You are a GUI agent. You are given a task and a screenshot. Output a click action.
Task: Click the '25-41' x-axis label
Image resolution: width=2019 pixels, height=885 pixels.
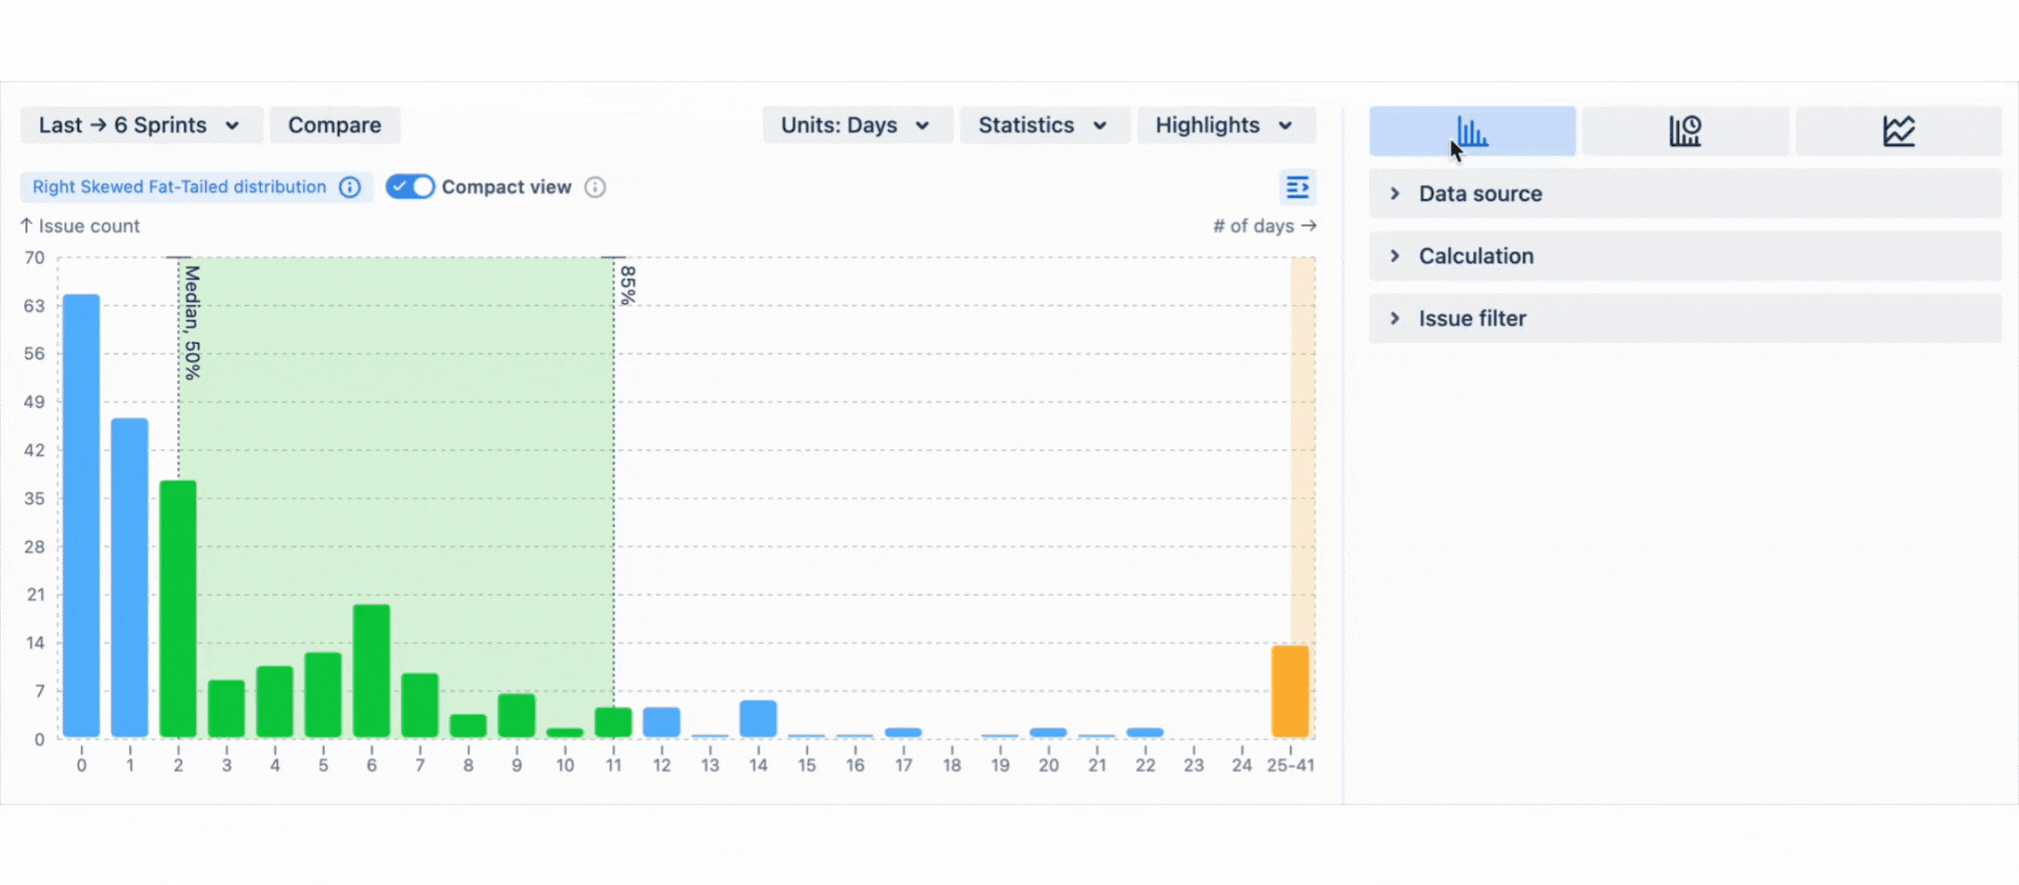point(1290,765)
